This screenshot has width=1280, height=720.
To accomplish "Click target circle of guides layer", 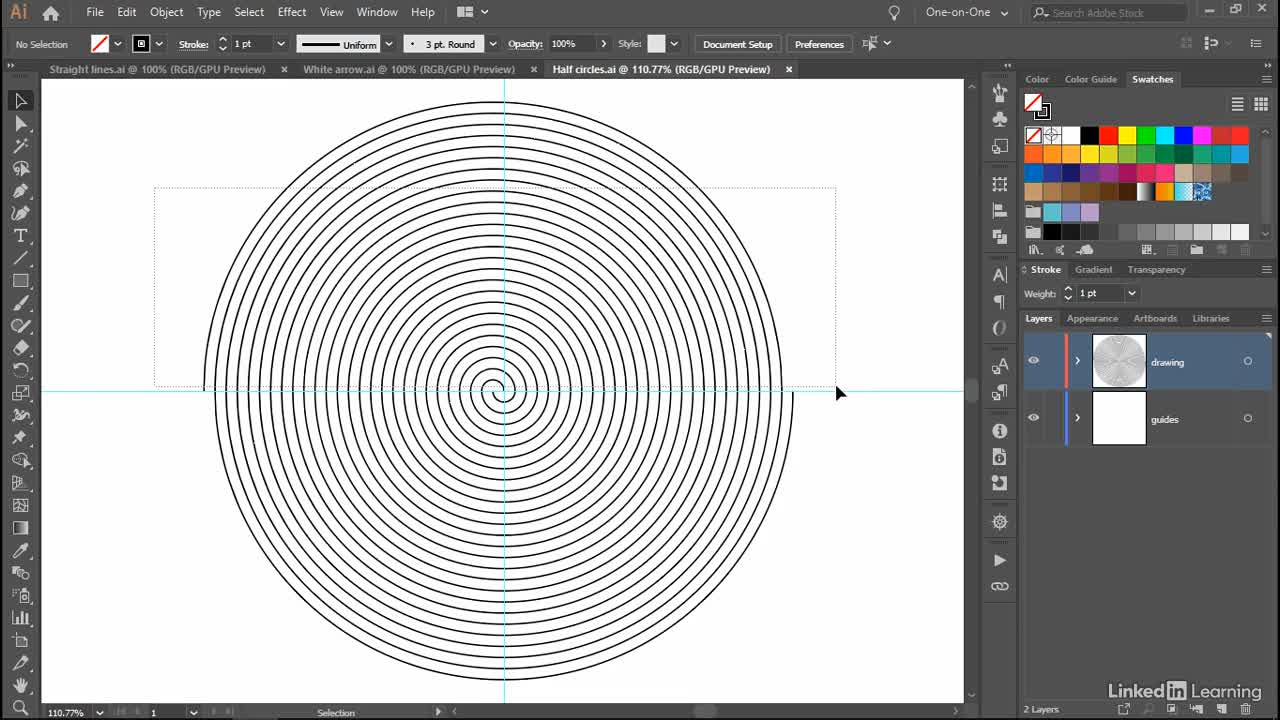I will click(x=1247, y=418).
